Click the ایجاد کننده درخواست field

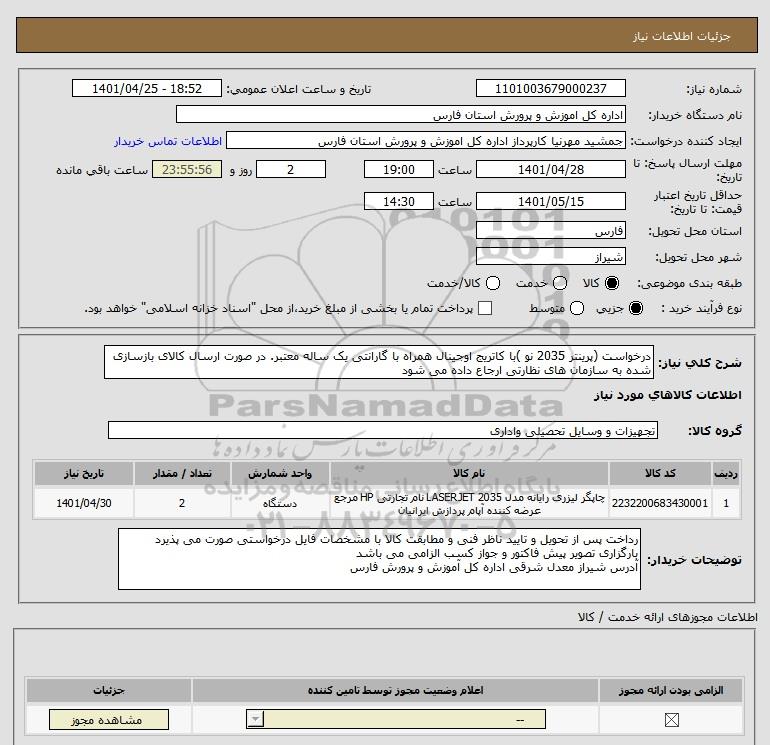click(426, 140)
